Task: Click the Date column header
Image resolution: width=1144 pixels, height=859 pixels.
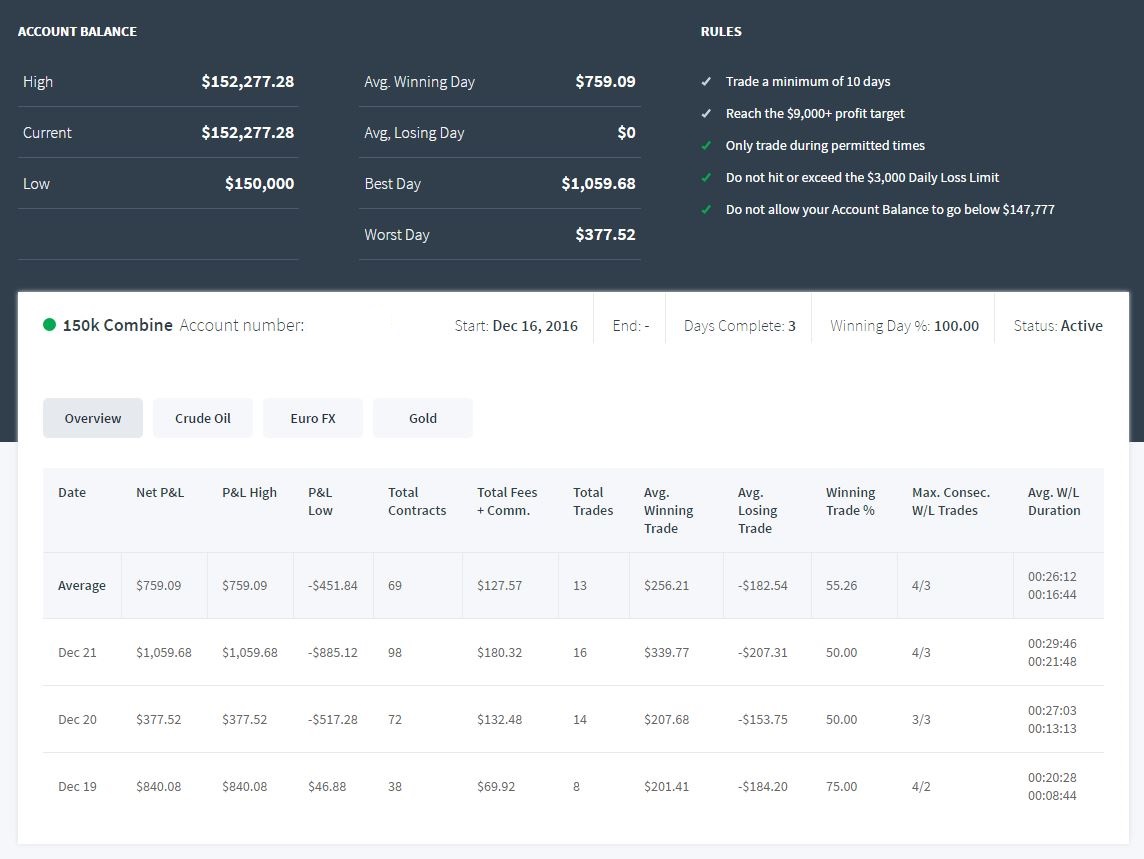Action: point(72,493)
